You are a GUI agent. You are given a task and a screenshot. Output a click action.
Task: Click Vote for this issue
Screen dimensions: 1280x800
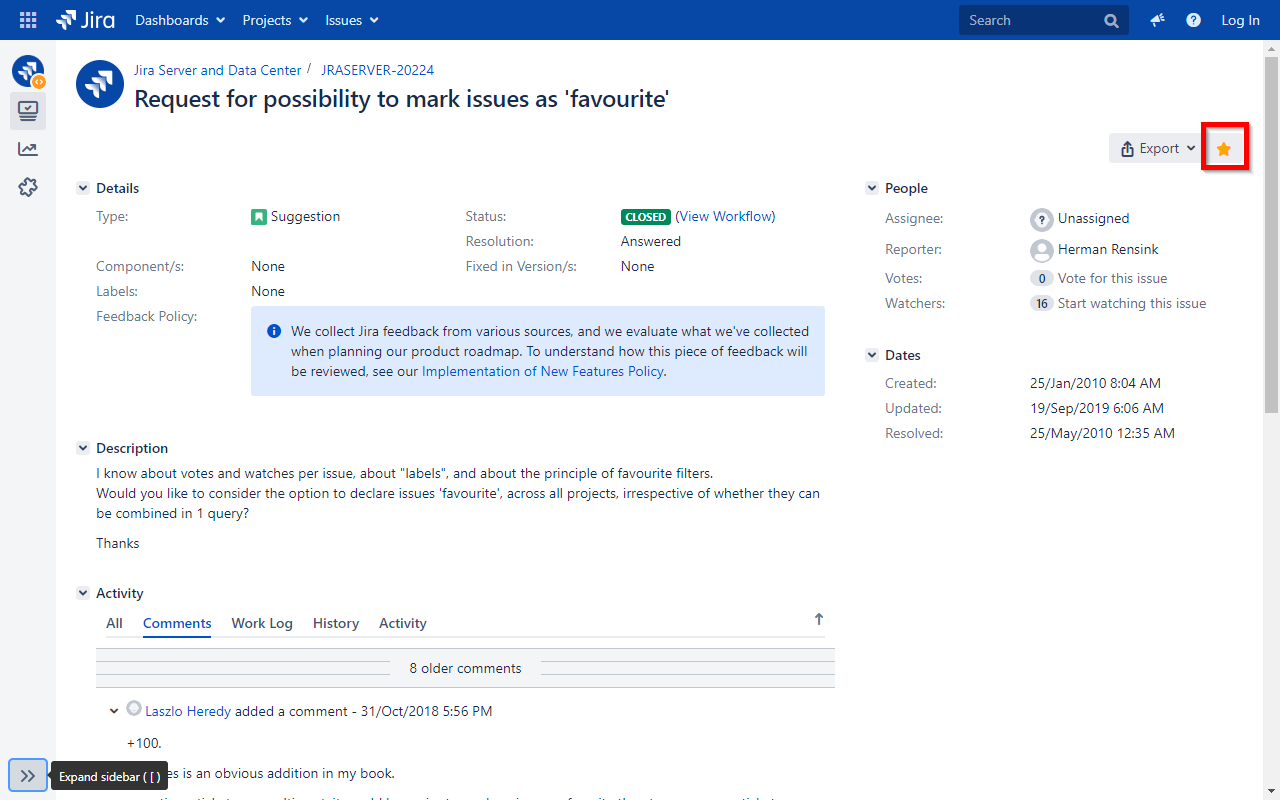tap(1112, 278)
